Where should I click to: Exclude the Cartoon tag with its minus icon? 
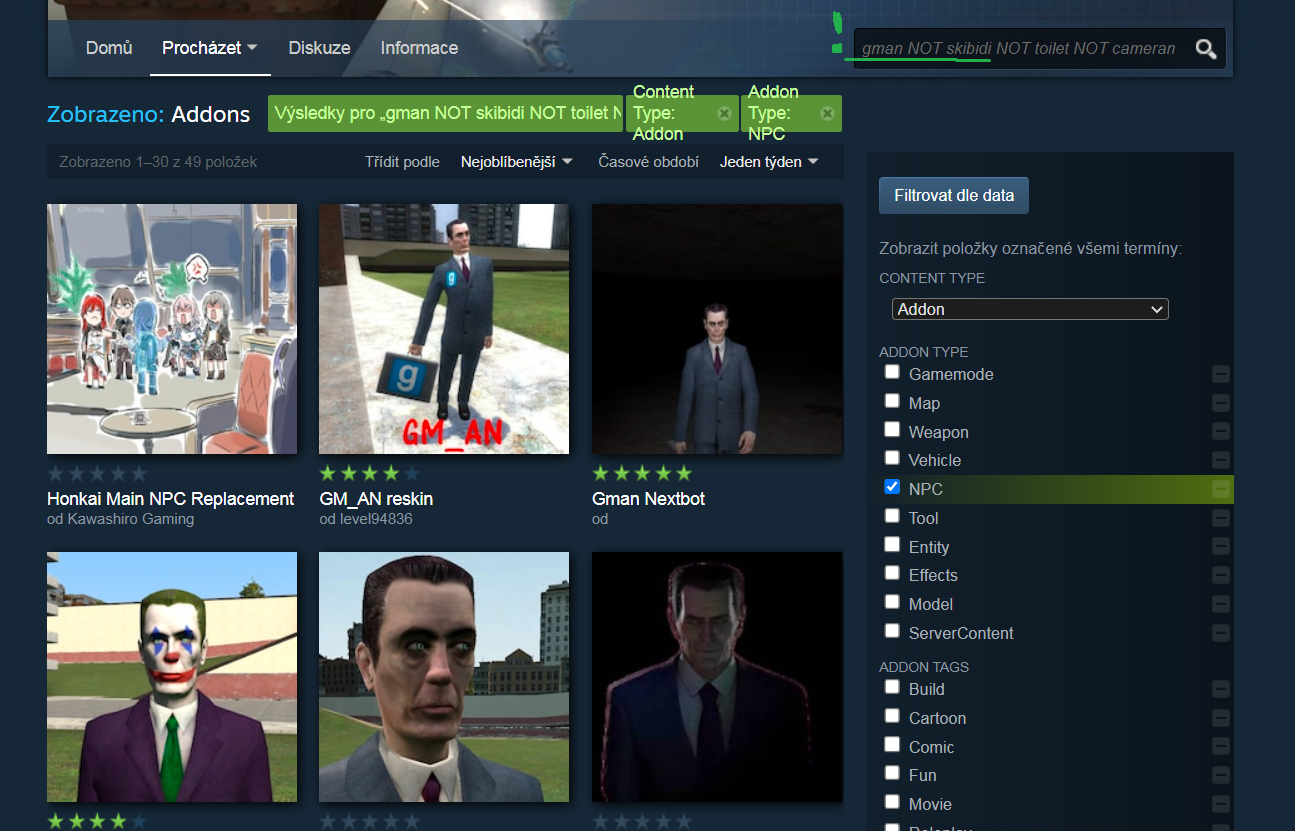click(1221, 718)
